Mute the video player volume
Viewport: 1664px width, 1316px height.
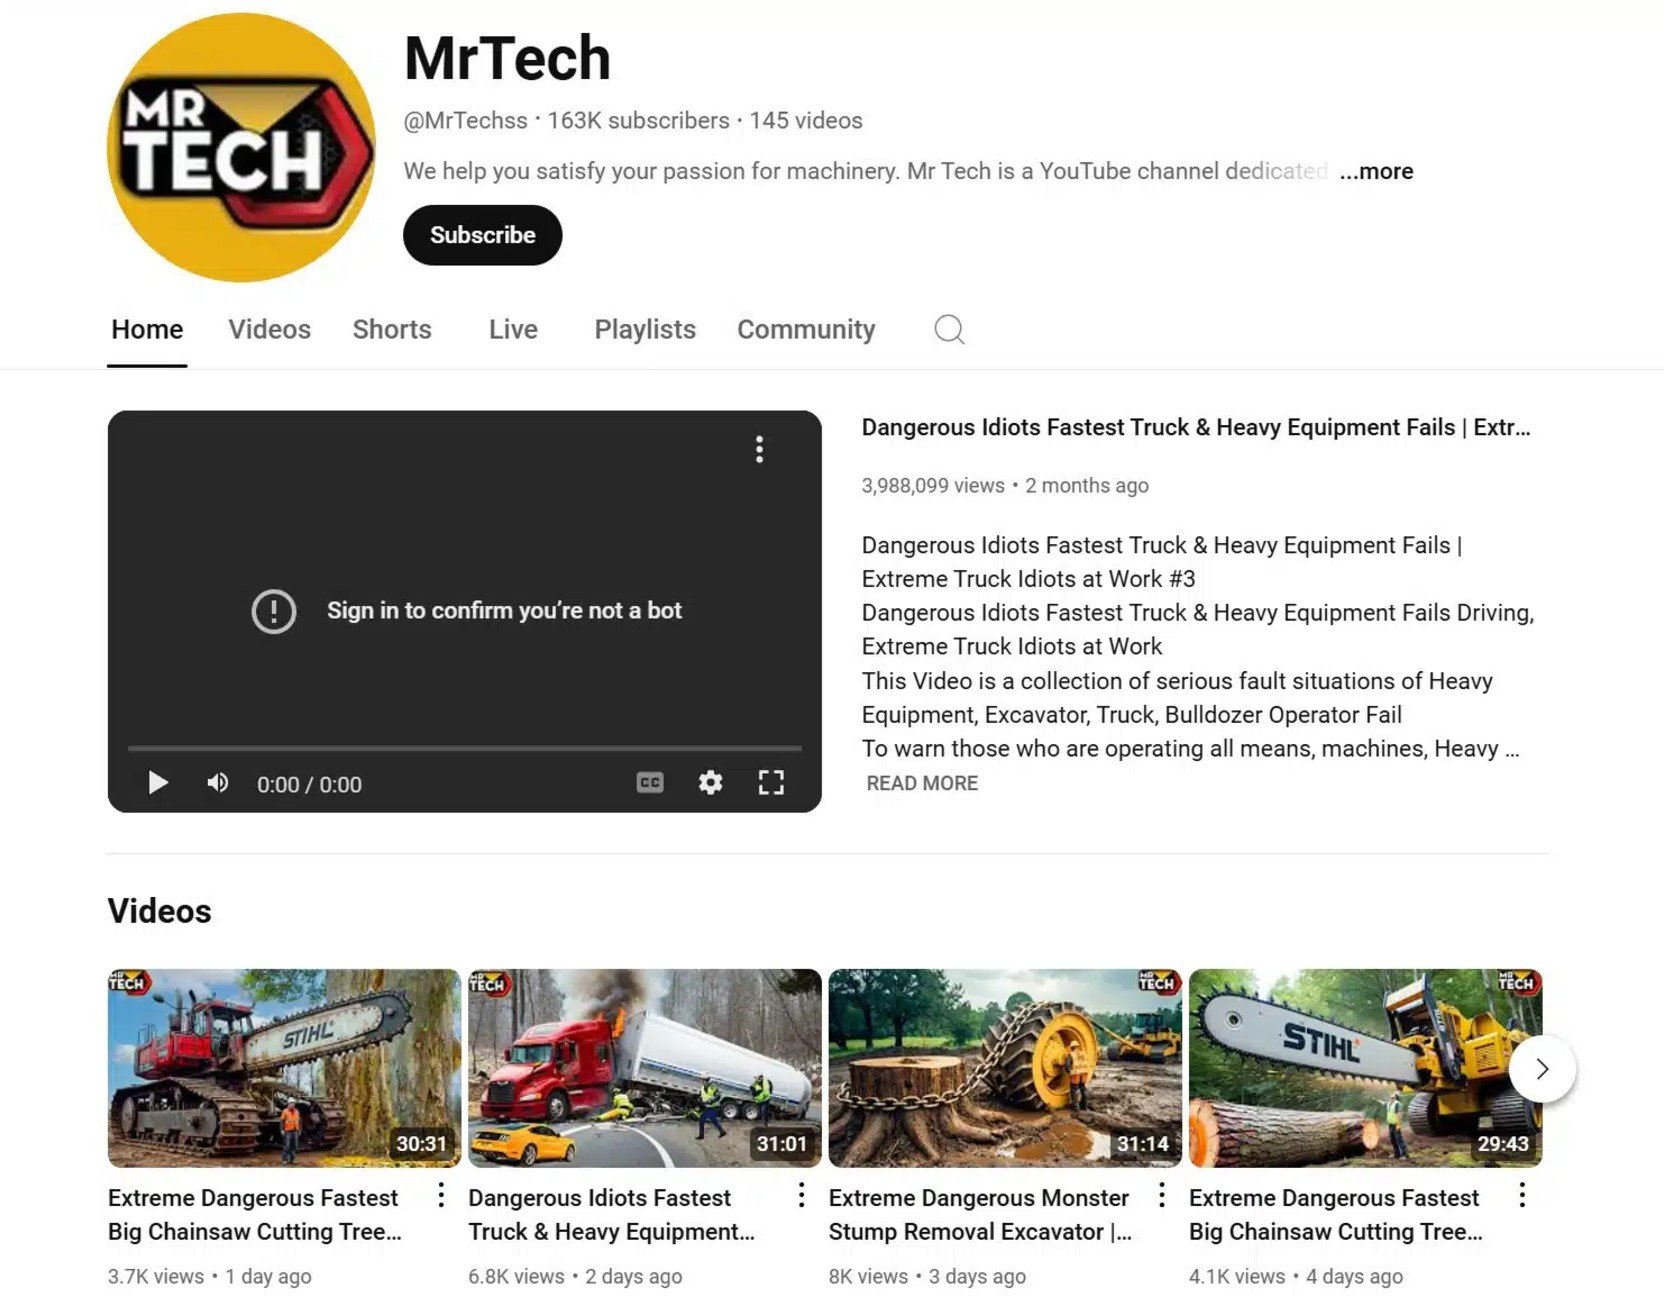click(x=217, y=783)
